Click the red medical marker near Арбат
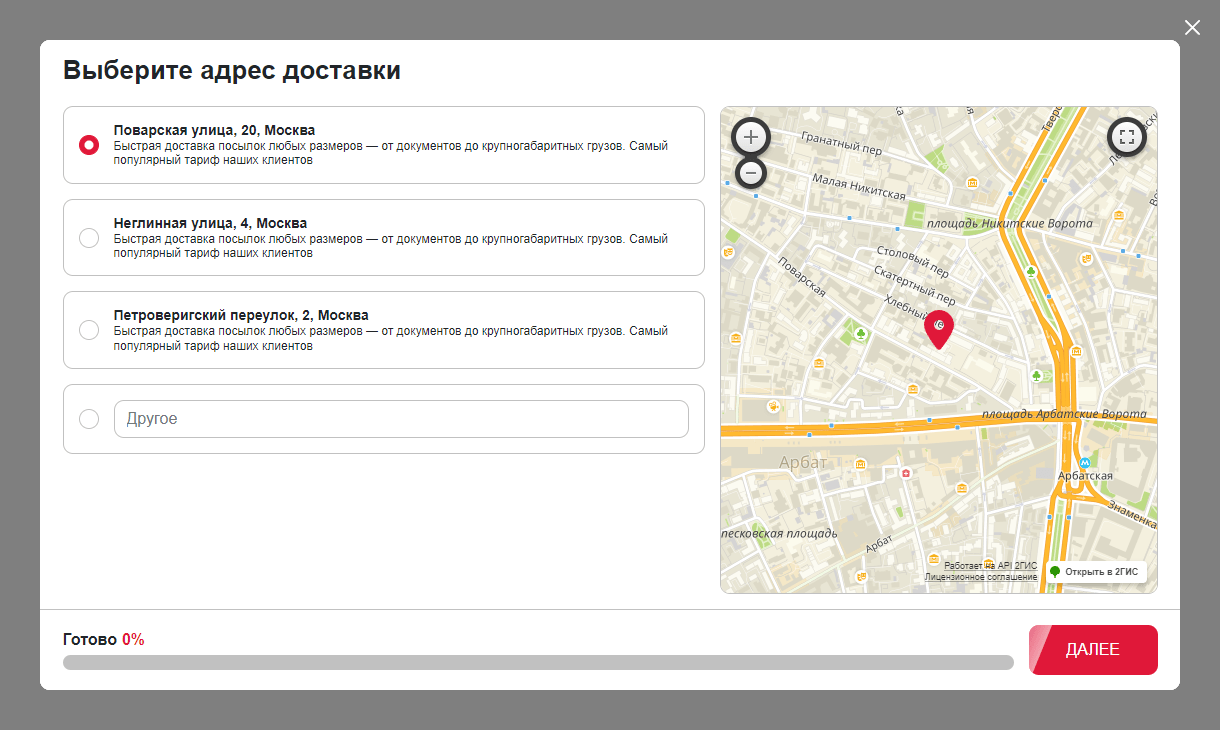This screenshot has height=730, width=1220. click(906, 473)
